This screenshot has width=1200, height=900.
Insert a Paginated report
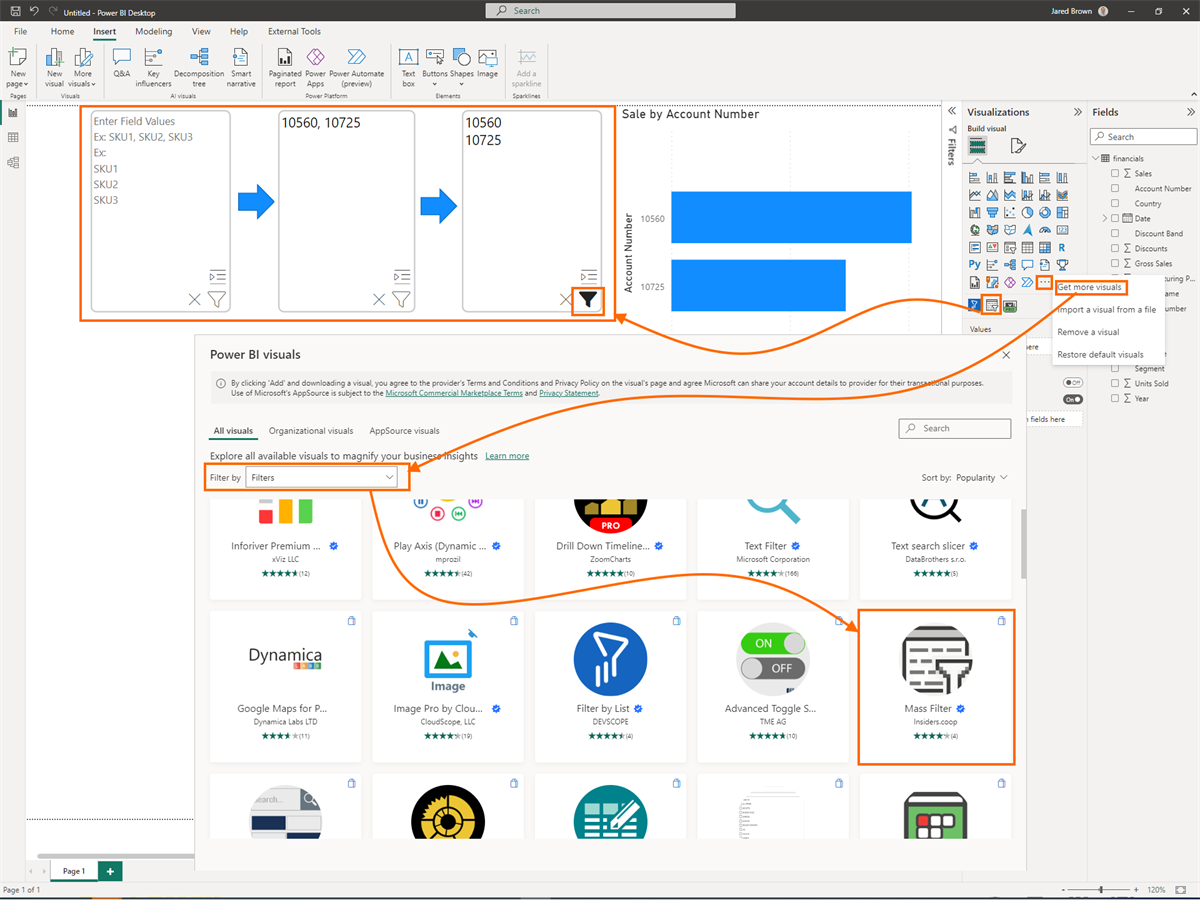coord(285,67)
